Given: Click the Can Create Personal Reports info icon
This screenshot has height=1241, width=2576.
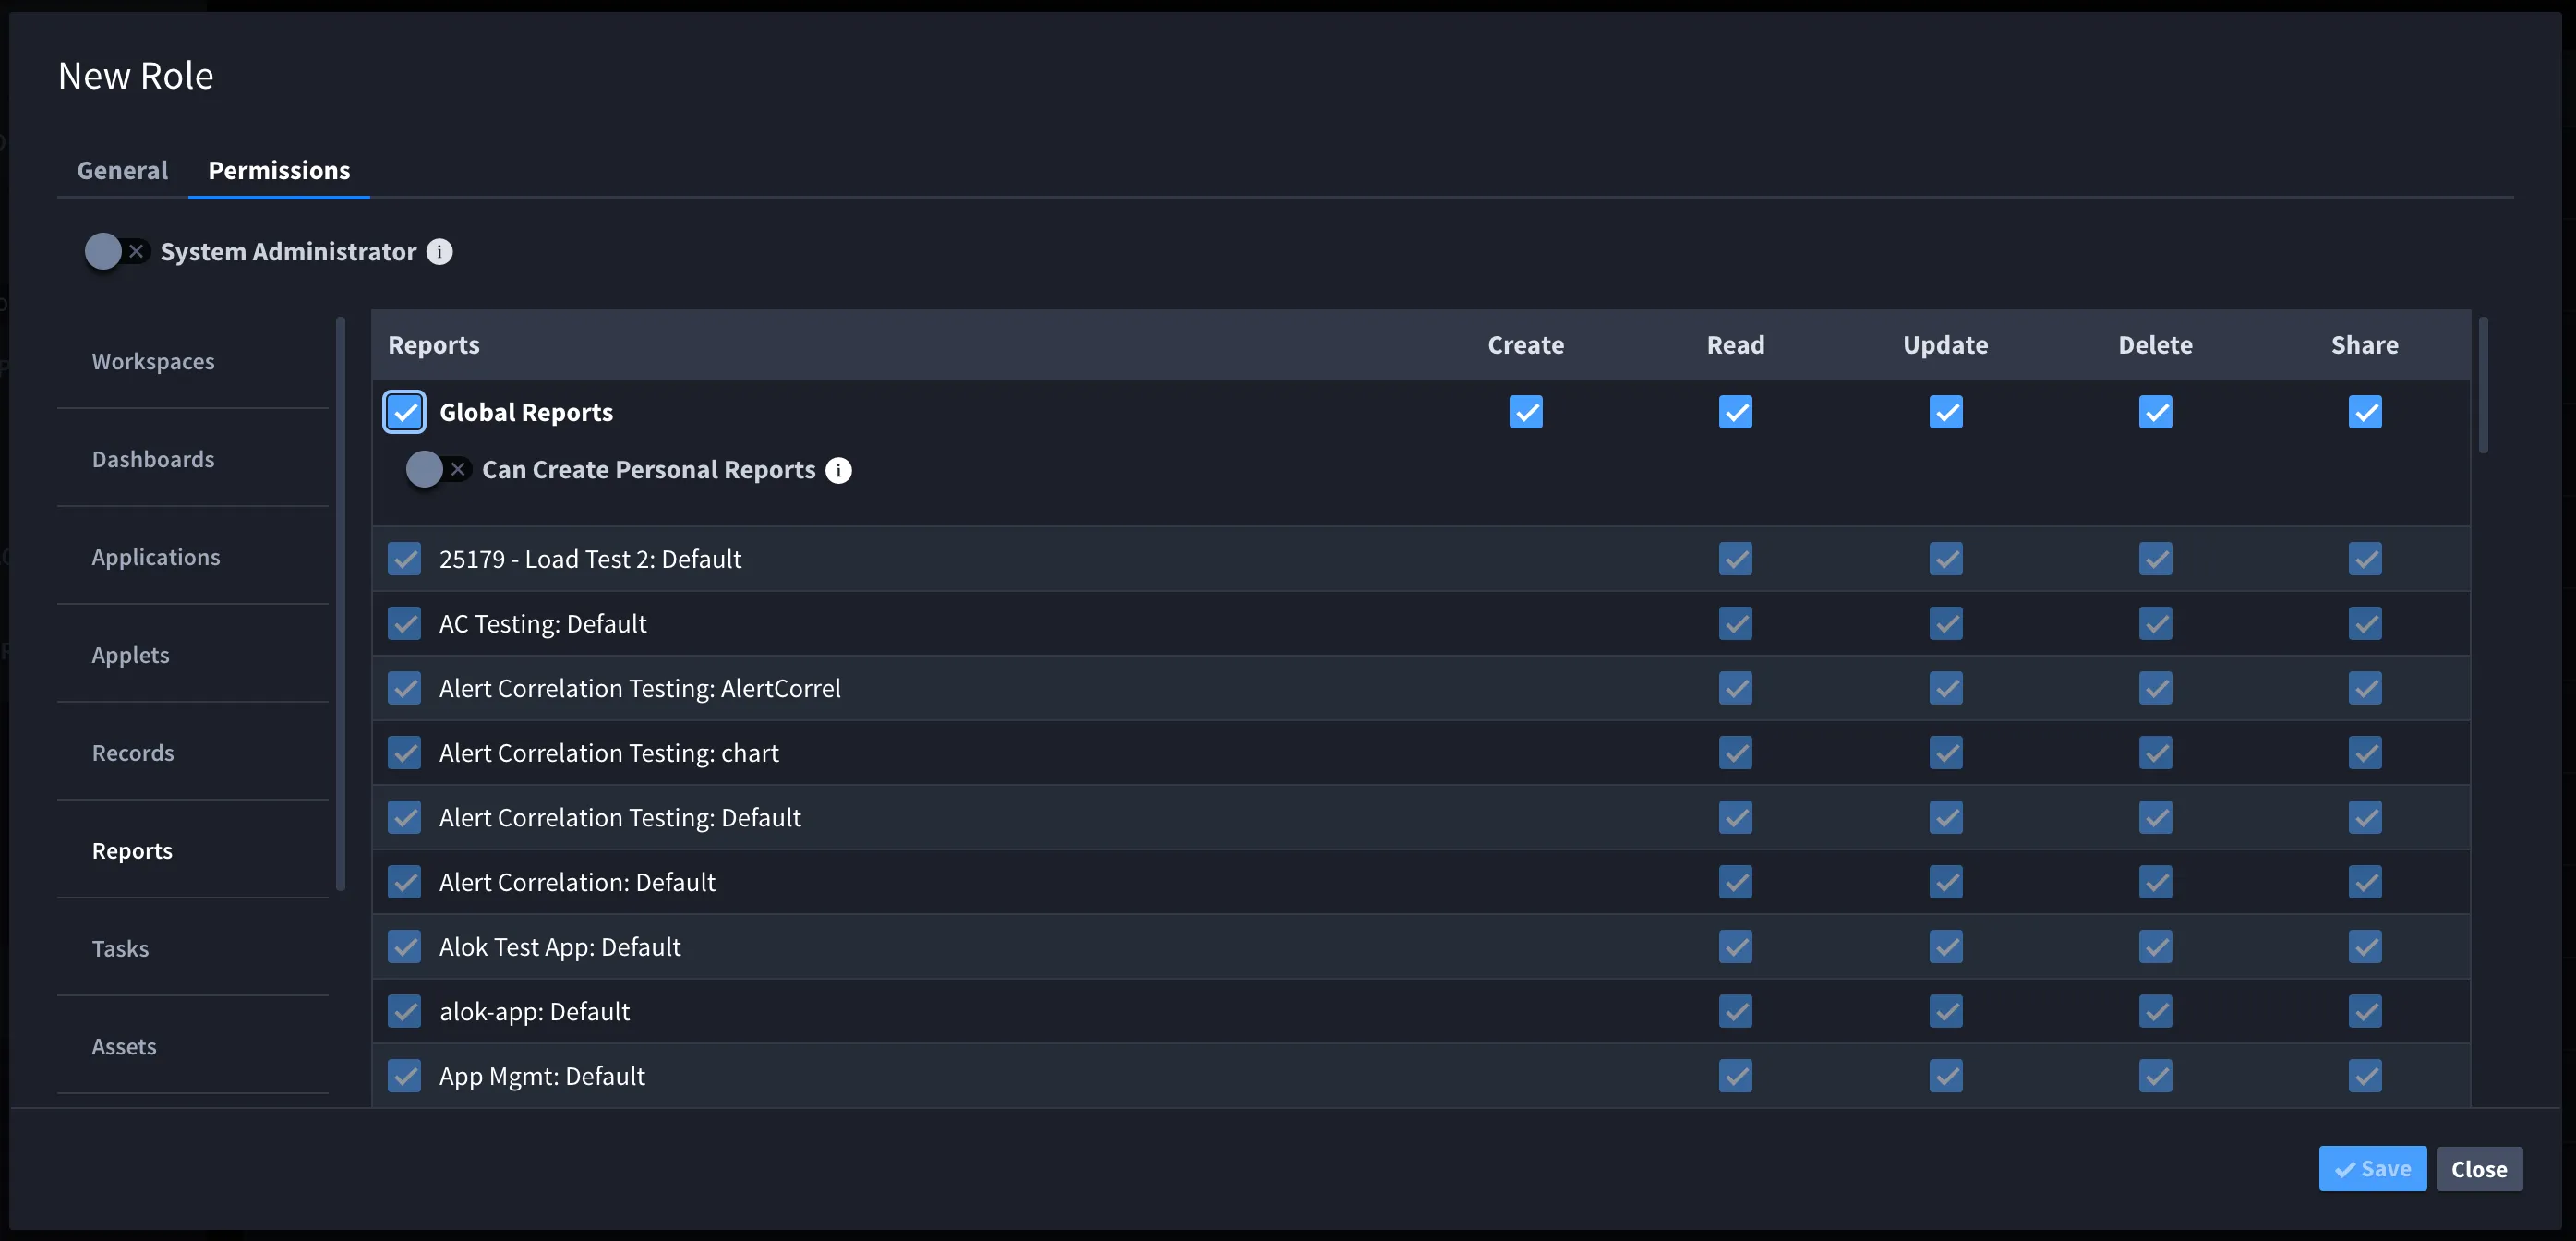Looking at the screenshot, I should pos(838,470).
